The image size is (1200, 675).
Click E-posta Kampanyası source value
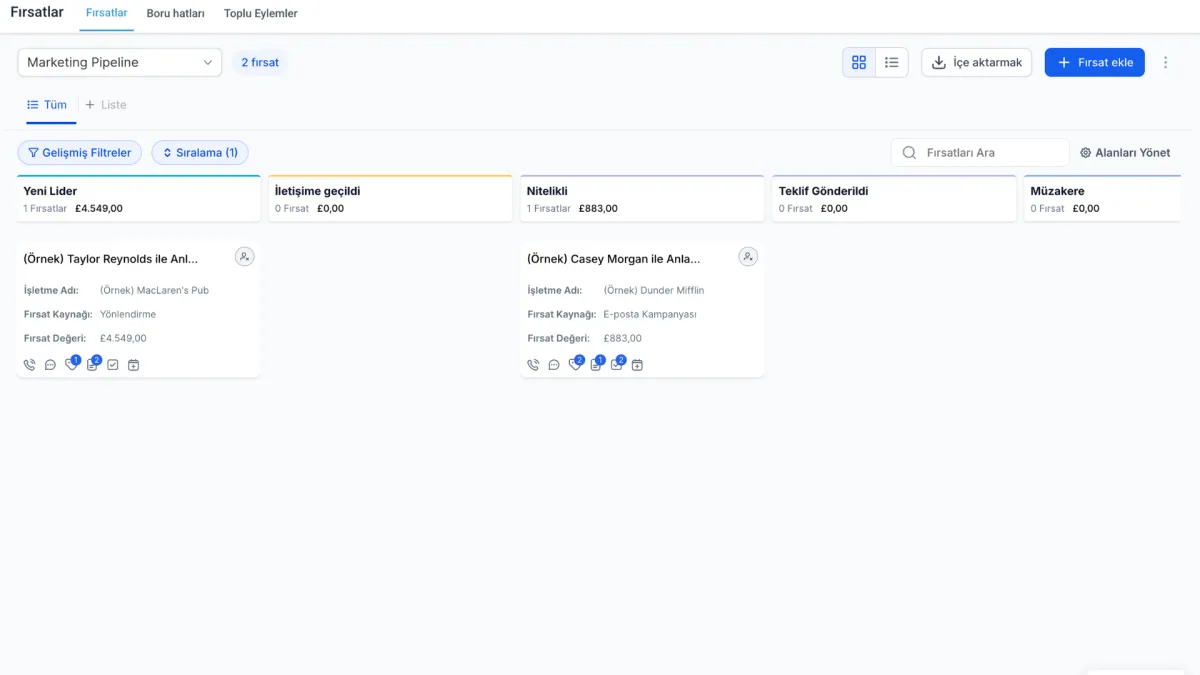coord(650,314)
